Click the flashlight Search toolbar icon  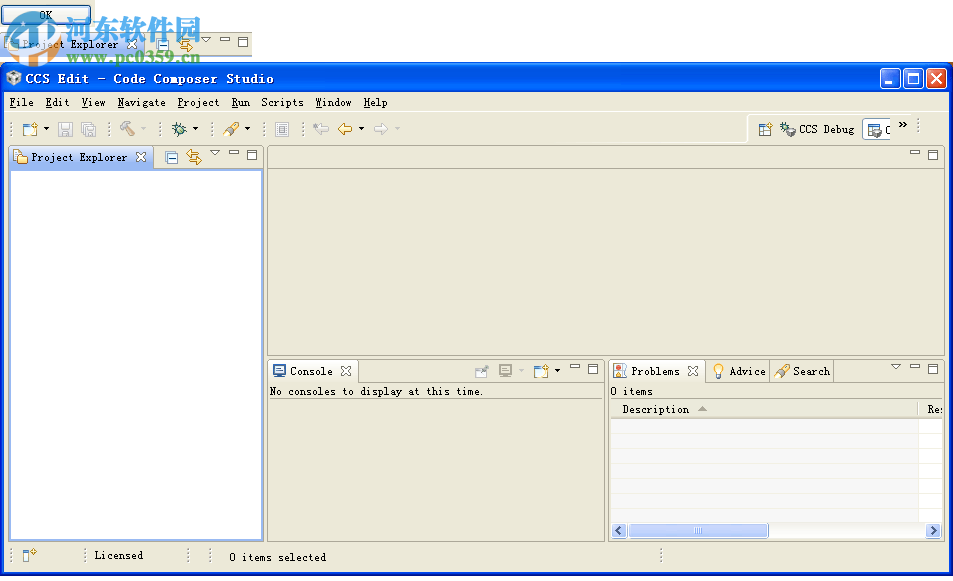(231, 129)
